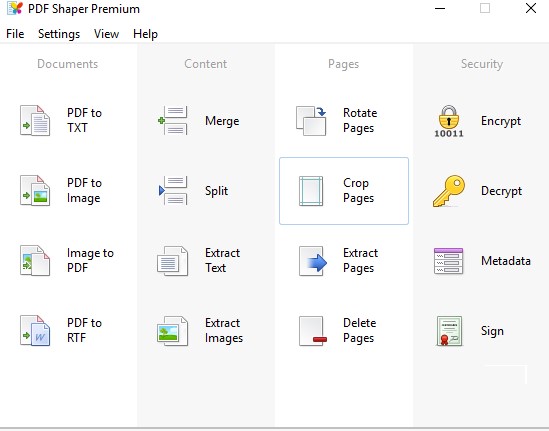Viewport: 549px width, 431px height.
Task: Open the Help menu
Action: pos(145,34)
